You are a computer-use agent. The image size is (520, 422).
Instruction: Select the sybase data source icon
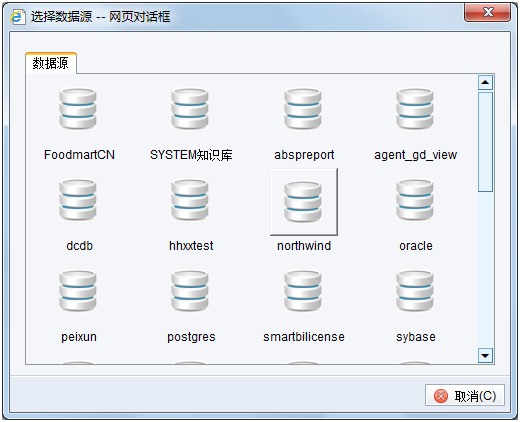(x=415, y=291)
